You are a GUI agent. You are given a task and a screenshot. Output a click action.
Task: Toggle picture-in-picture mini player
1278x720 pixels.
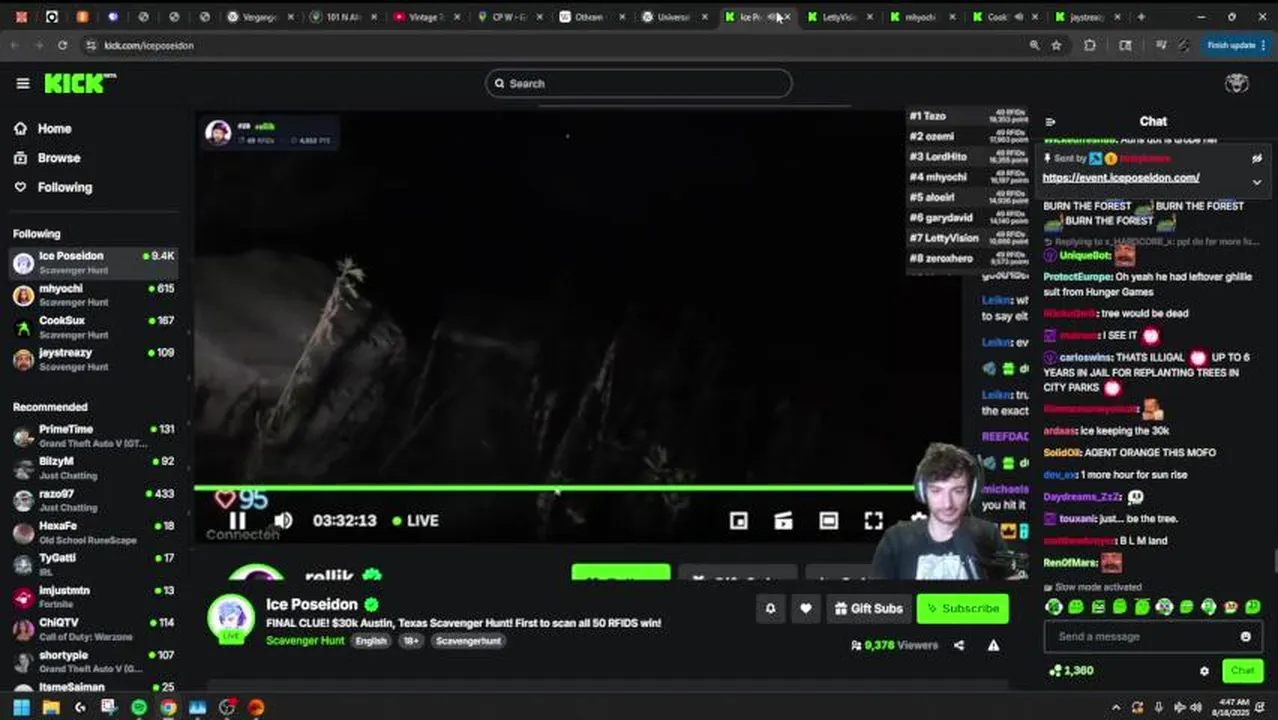coord(739,520)
